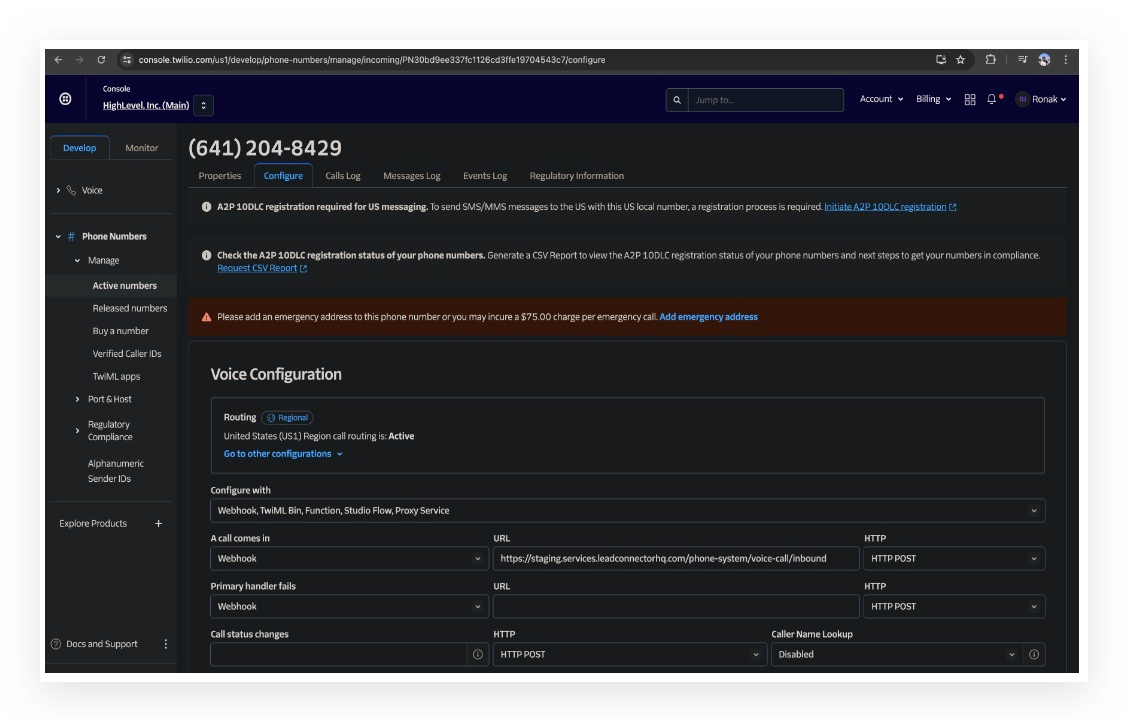Click the A call comes in URL field
This screenshot has width=1128, height=722.
click(676, 559)
